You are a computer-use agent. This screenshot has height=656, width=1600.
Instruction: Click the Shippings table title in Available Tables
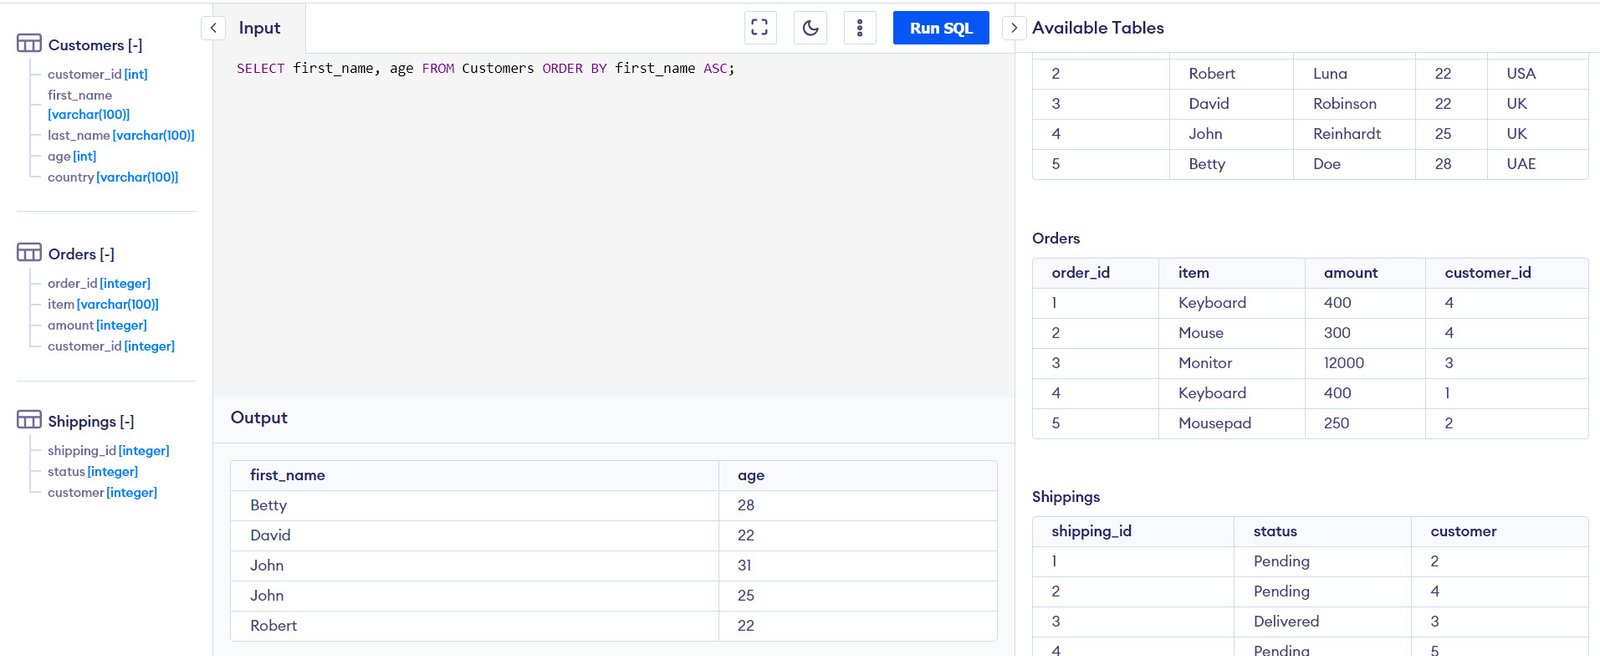tap(1066, 497)
